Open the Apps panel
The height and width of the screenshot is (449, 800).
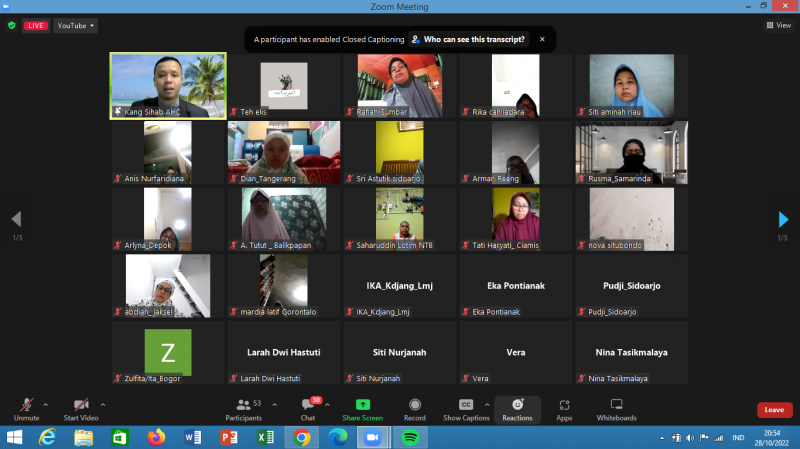coord(564,407)
